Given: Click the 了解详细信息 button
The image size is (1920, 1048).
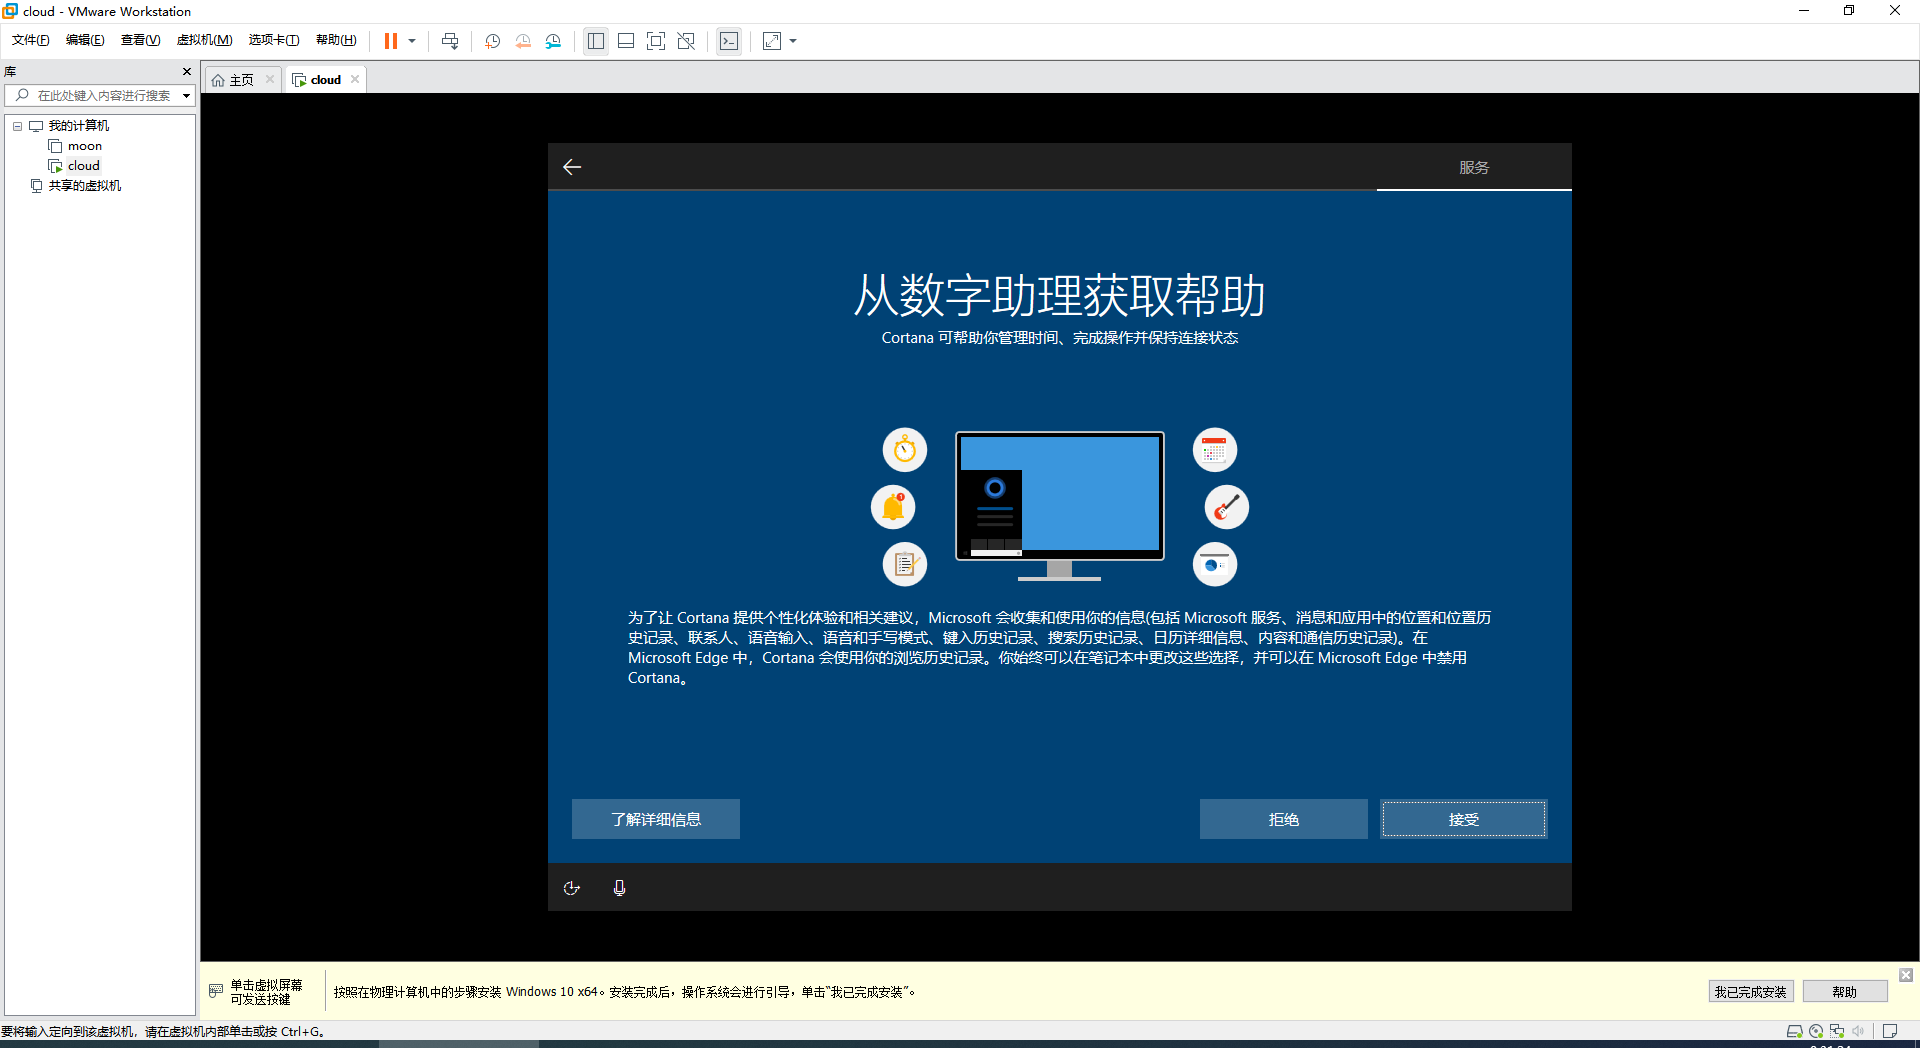Looking at the screenshot, I should (656, 819).
